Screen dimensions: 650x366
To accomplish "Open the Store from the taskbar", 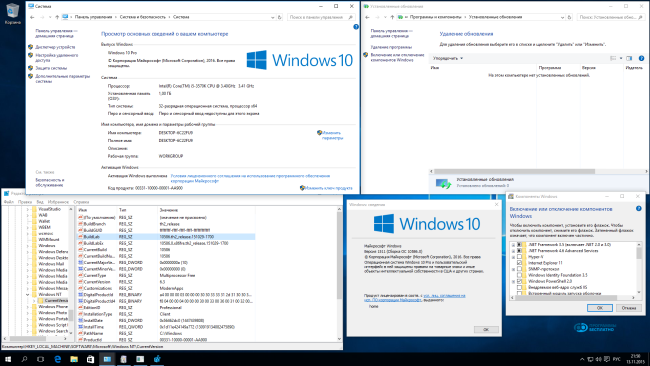I will [90, 359].
